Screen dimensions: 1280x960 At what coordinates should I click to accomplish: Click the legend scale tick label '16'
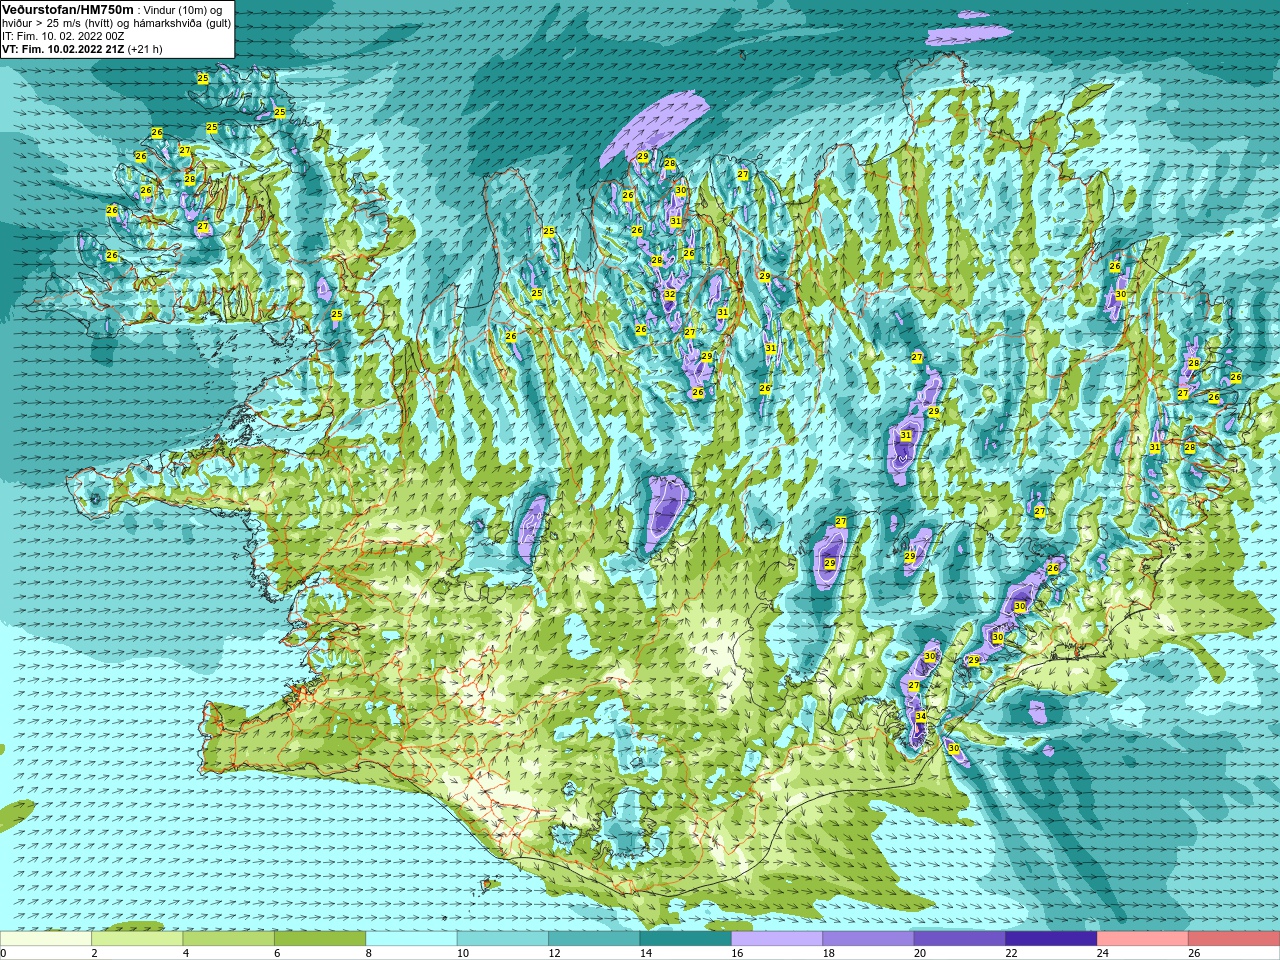pyautogui.click(x=737, y=953)
